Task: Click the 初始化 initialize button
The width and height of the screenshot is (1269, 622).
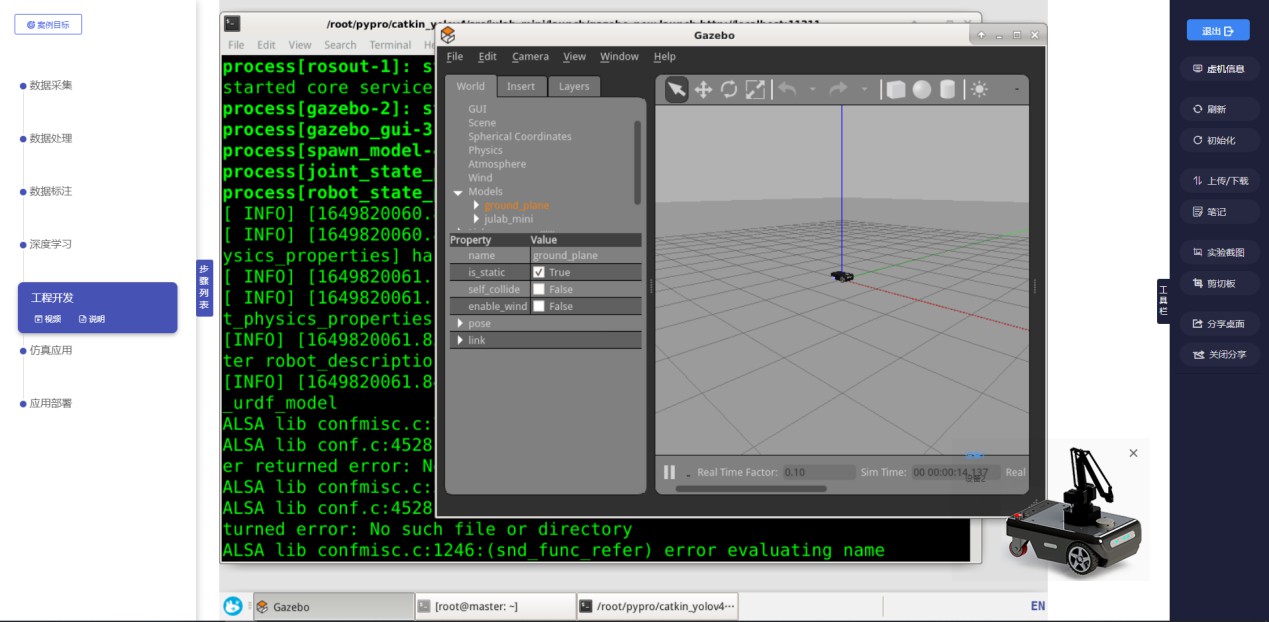Action: 1219,140
